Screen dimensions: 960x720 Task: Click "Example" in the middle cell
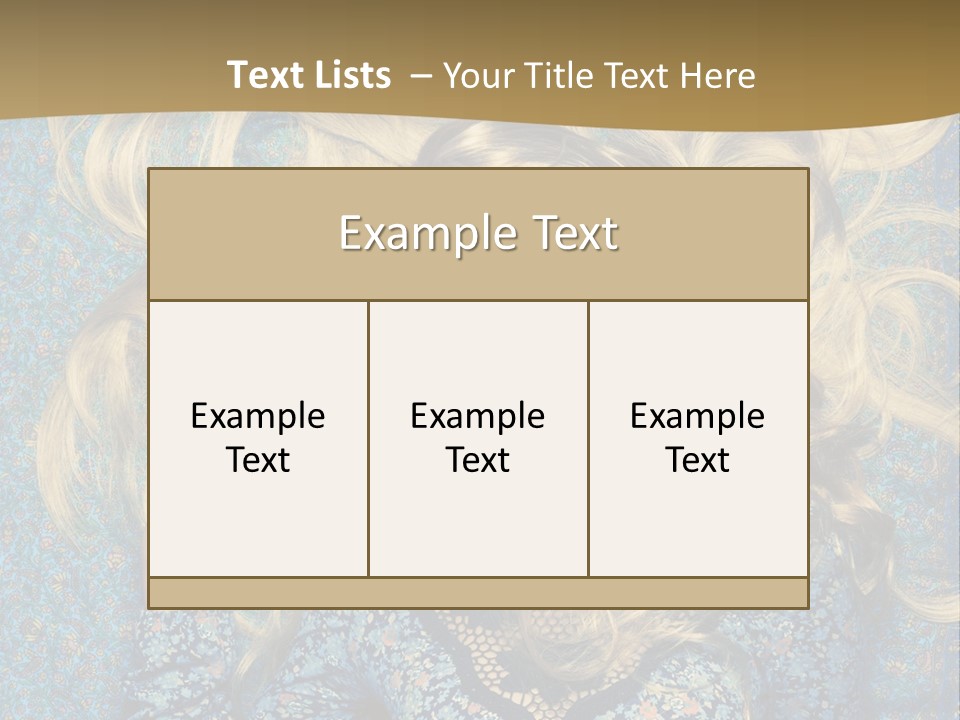point(478,416)
